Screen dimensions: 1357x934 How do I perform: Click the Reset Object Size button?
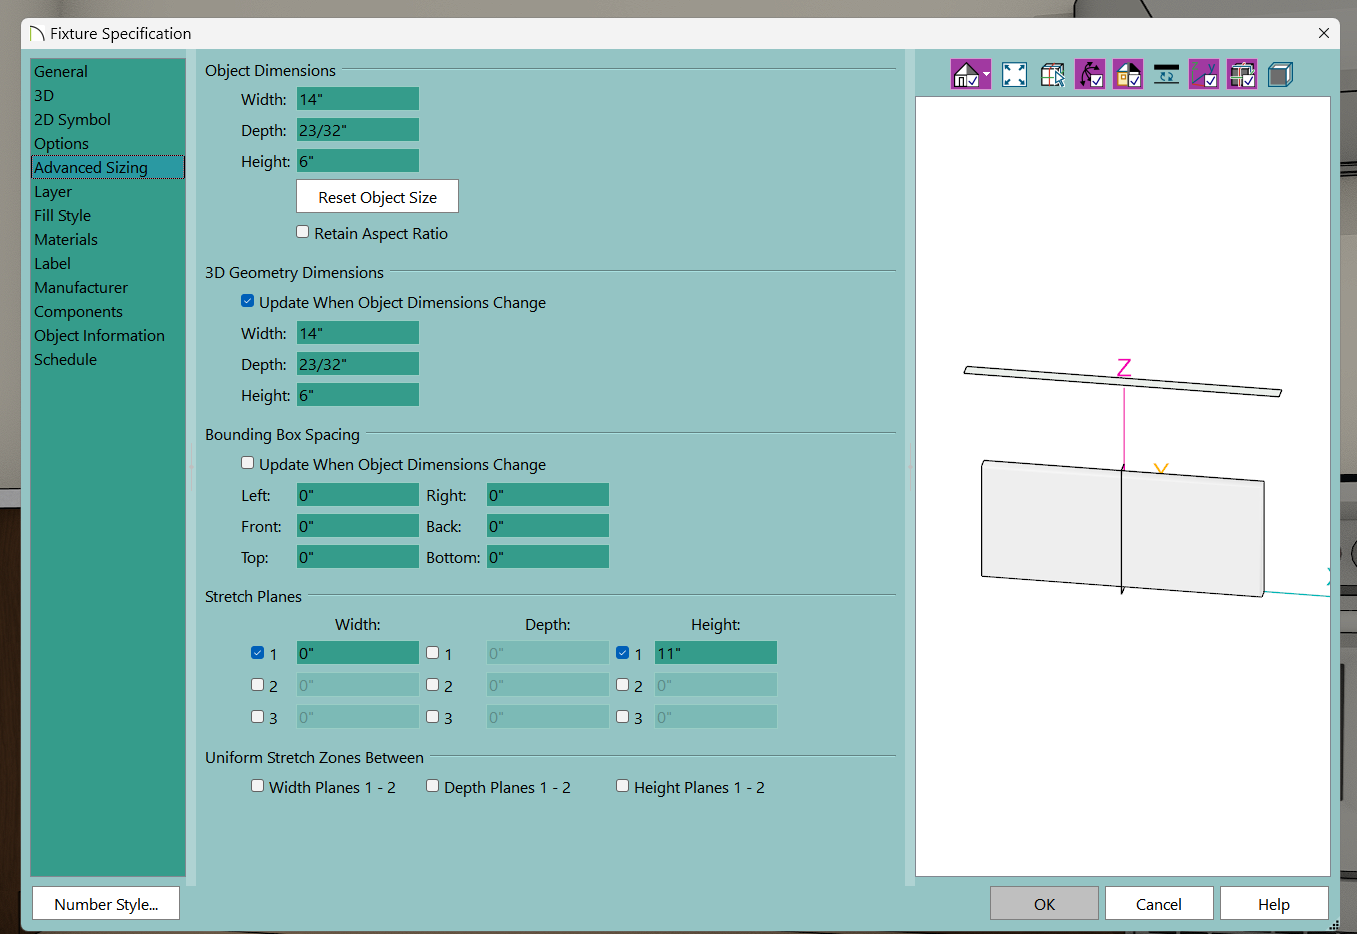click(x=377, y=197)
